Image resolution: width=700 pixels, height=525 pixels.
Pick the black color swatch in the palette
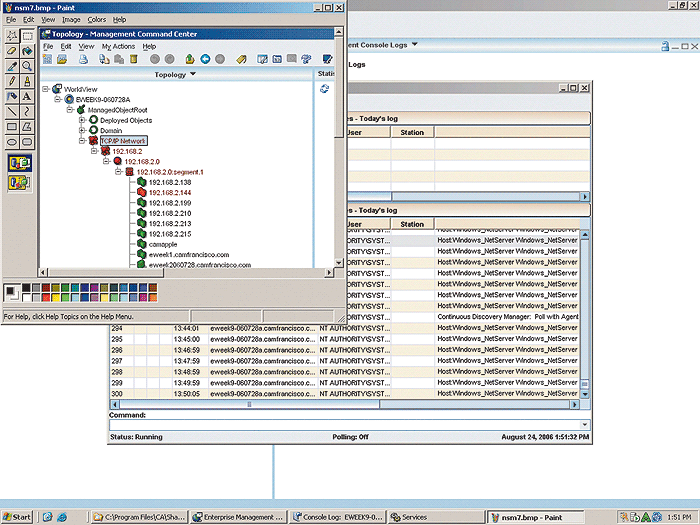[26, 288]
